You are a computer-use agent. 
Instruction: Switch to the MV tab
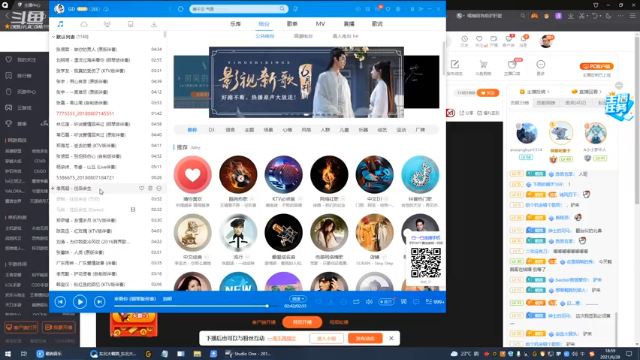320,24
